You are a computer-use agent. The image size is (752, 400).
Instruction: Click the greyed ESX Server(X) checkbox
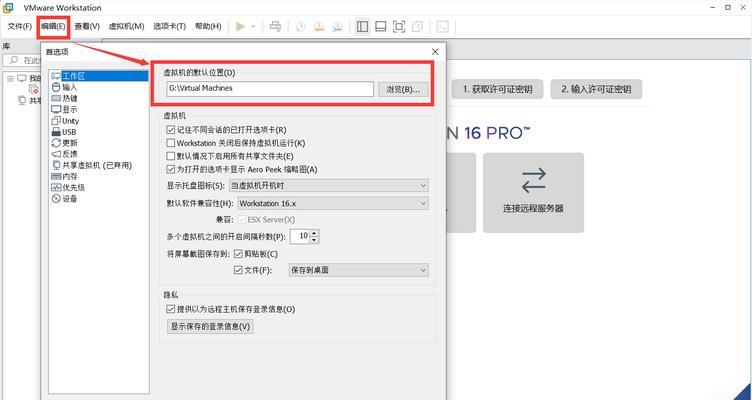[x=242, y=220]
